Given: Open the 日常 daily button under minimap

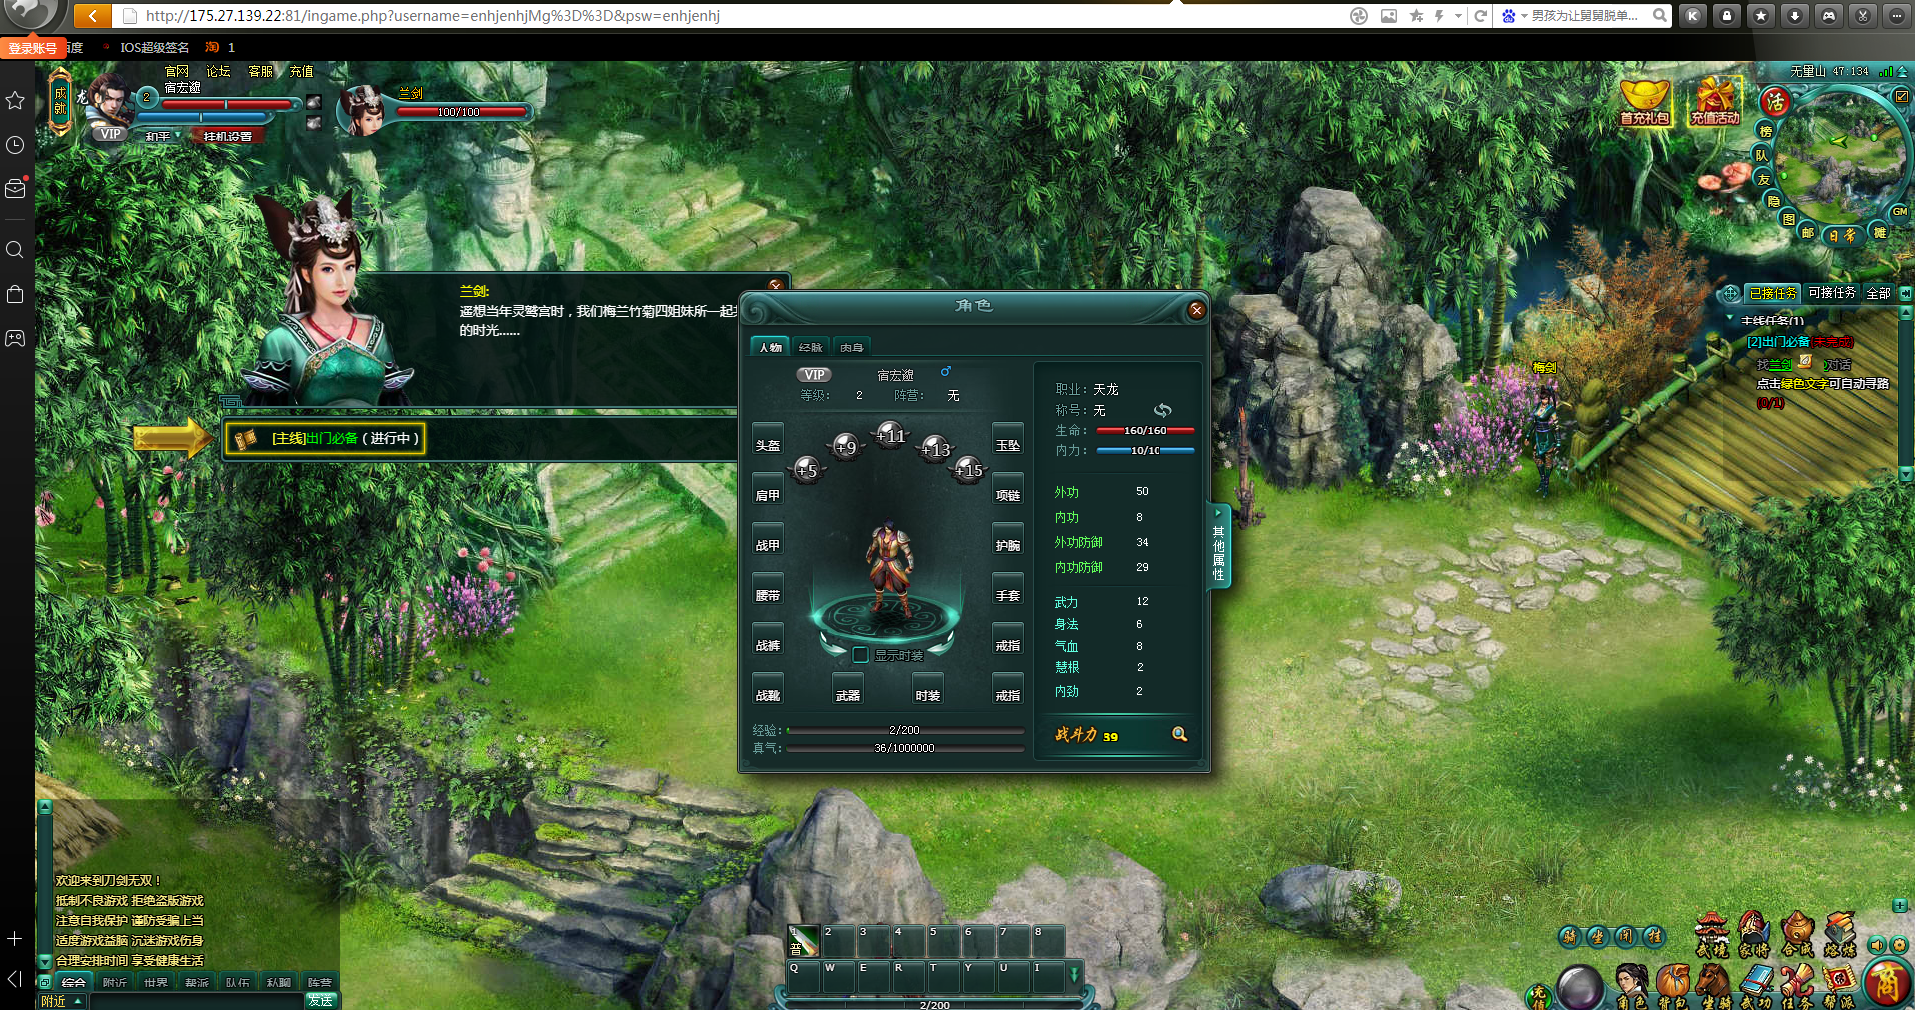Looking at the screenshot, I should pyautogui.click(x=1842, y=236).
